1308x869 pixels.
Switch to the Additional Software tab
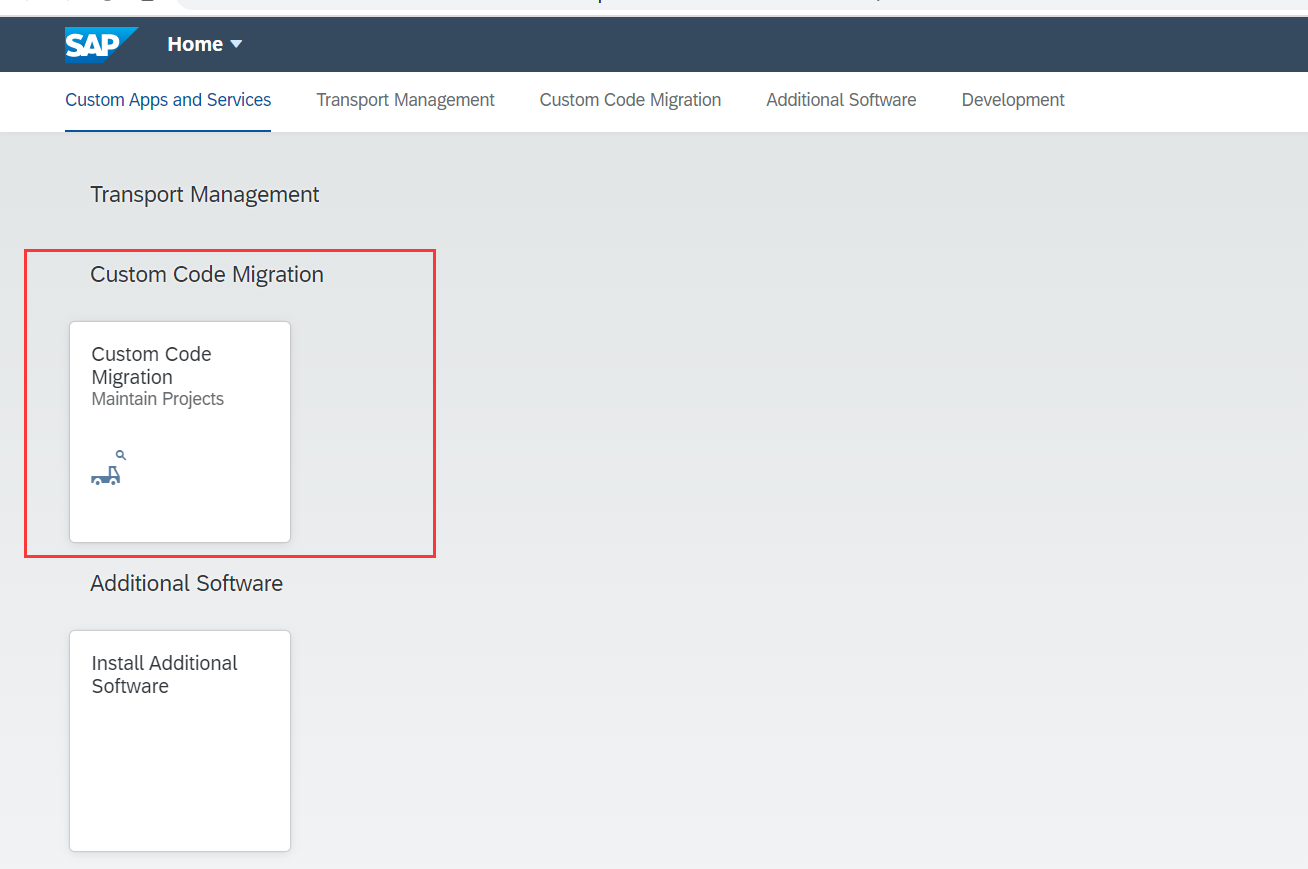tap(841, 99)
